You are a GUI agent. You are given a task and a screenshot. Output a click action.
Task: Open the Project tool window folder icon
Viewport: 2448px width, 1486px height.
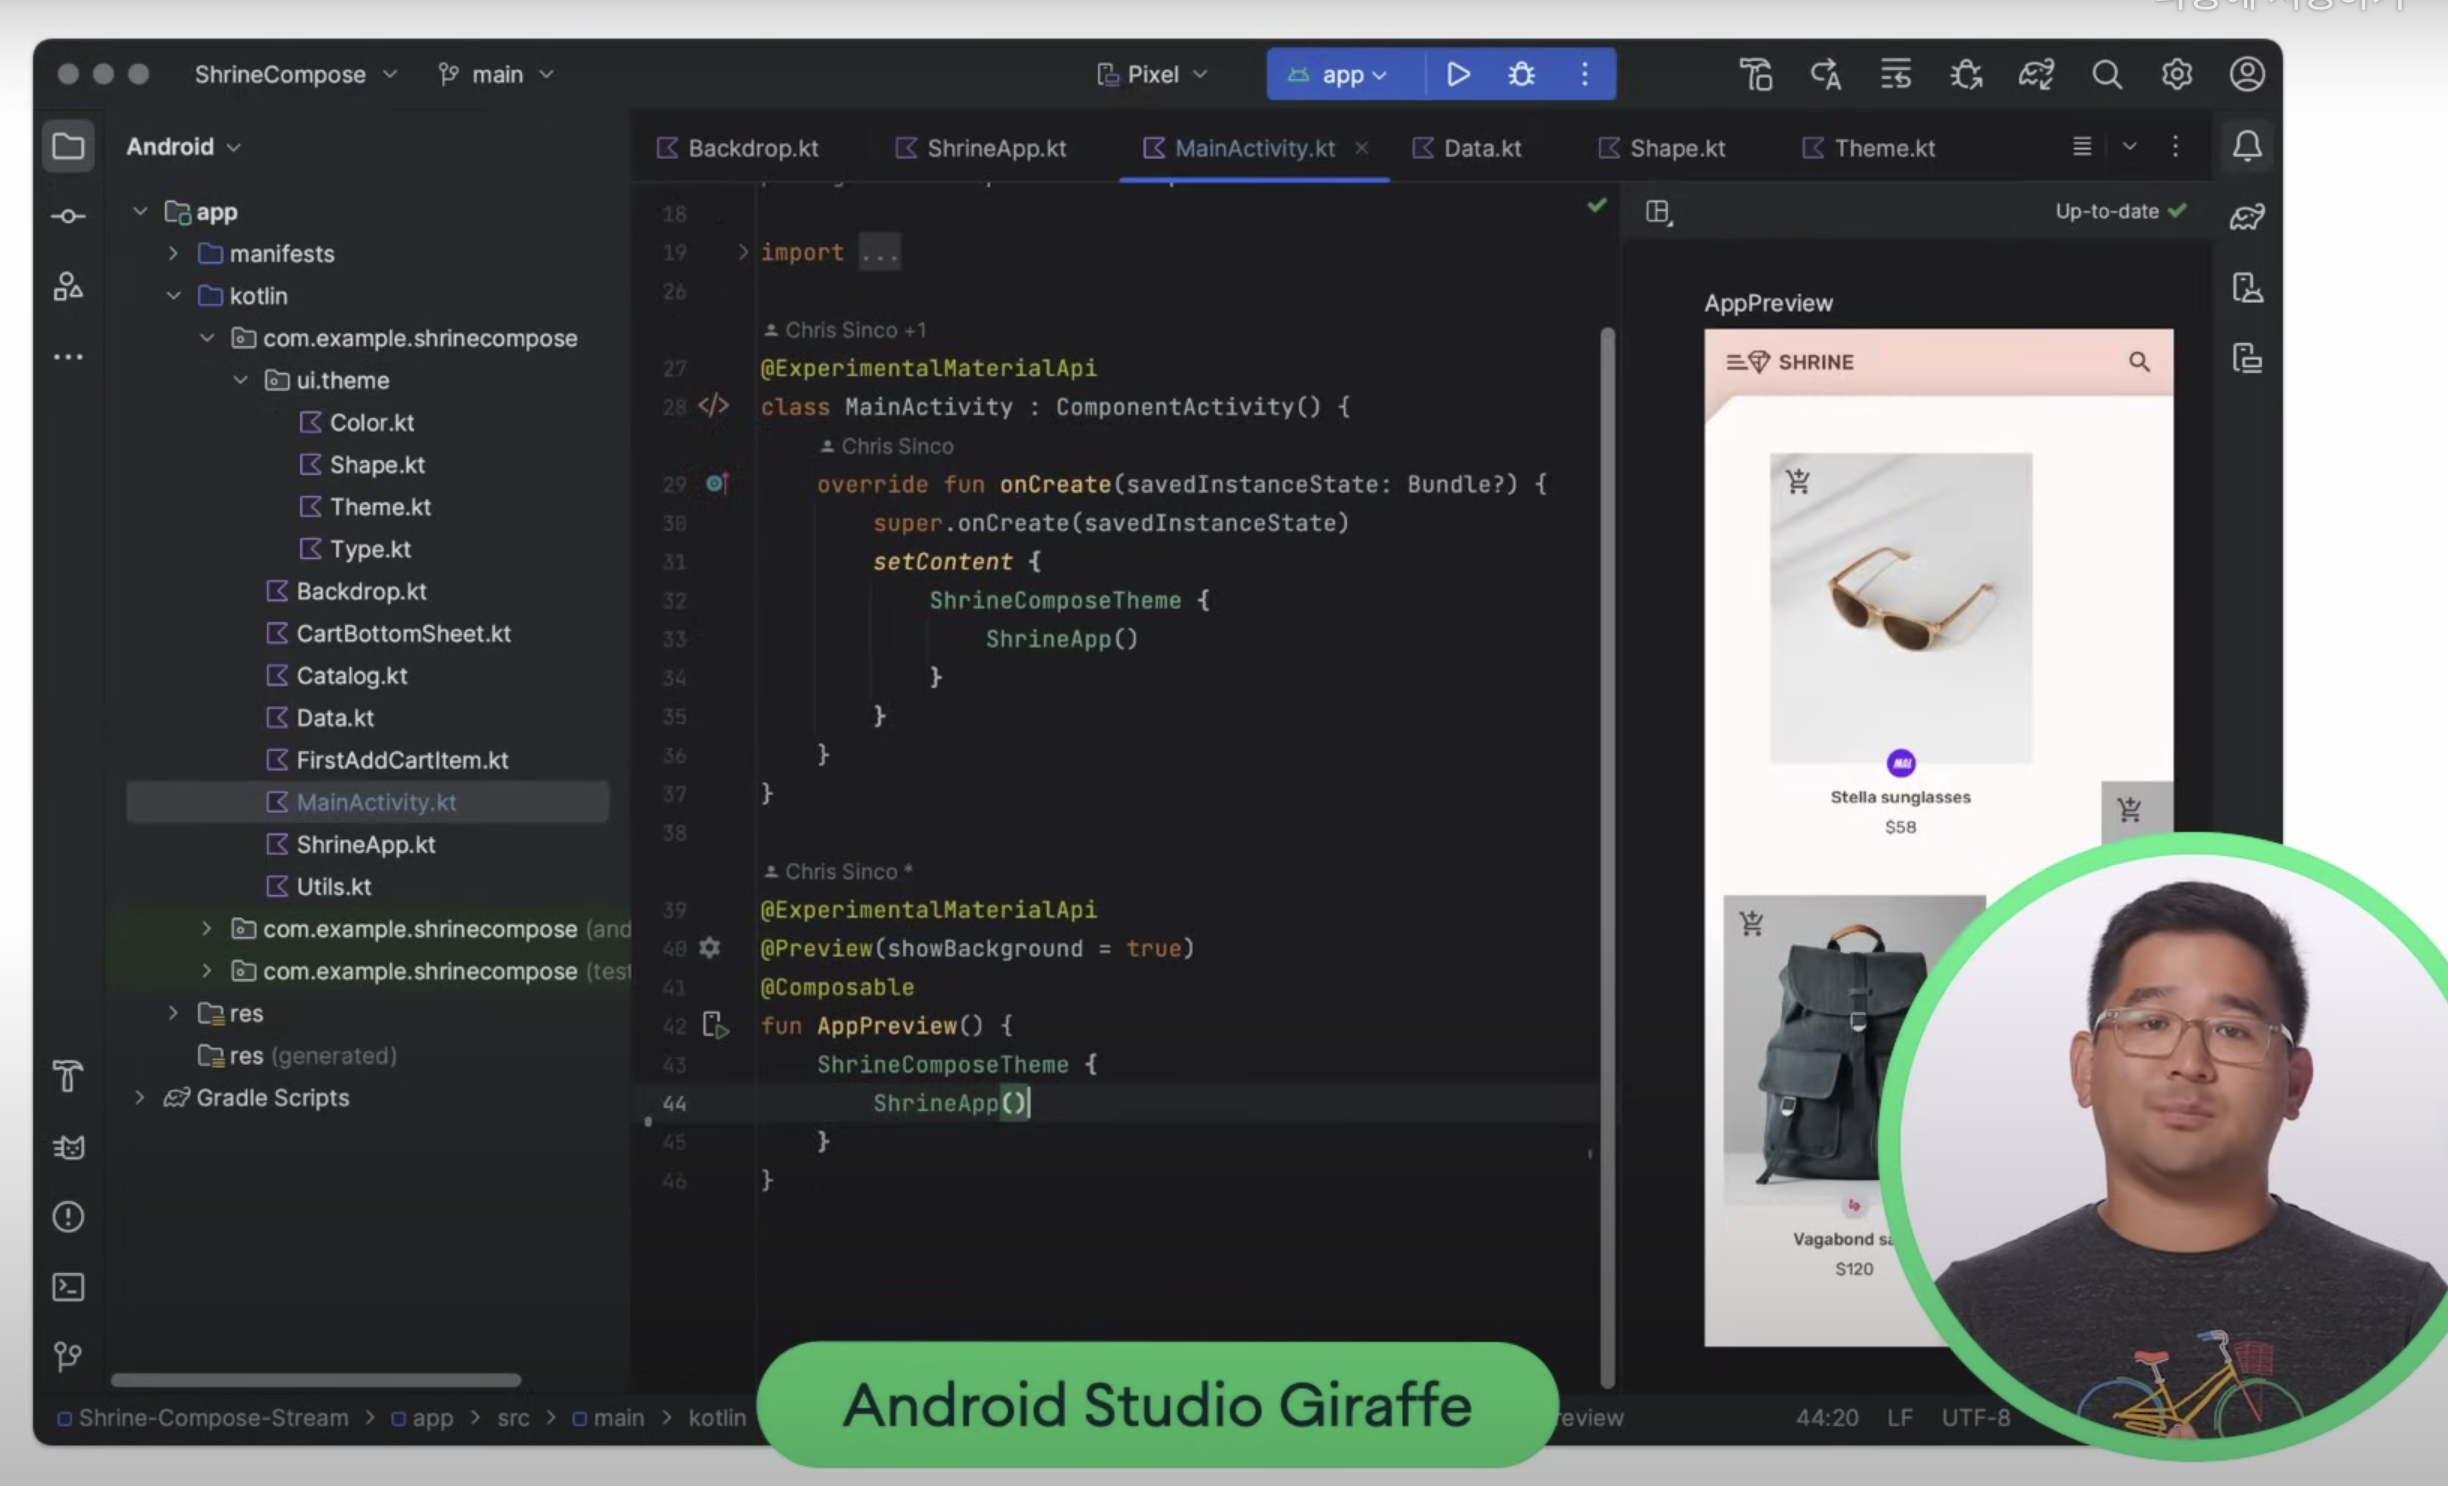click(x=68, y=147)
